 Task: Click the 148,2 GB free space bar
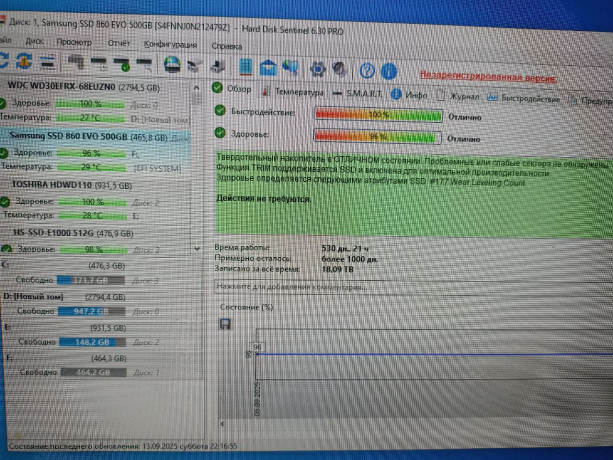pyautogui.click(x=93, y=342)
